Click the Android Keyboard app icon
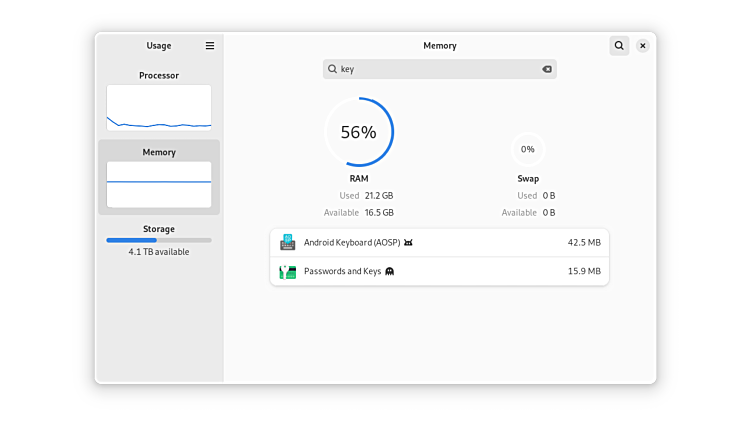This screenshot has width=752, height=423. tap(288, 243)
